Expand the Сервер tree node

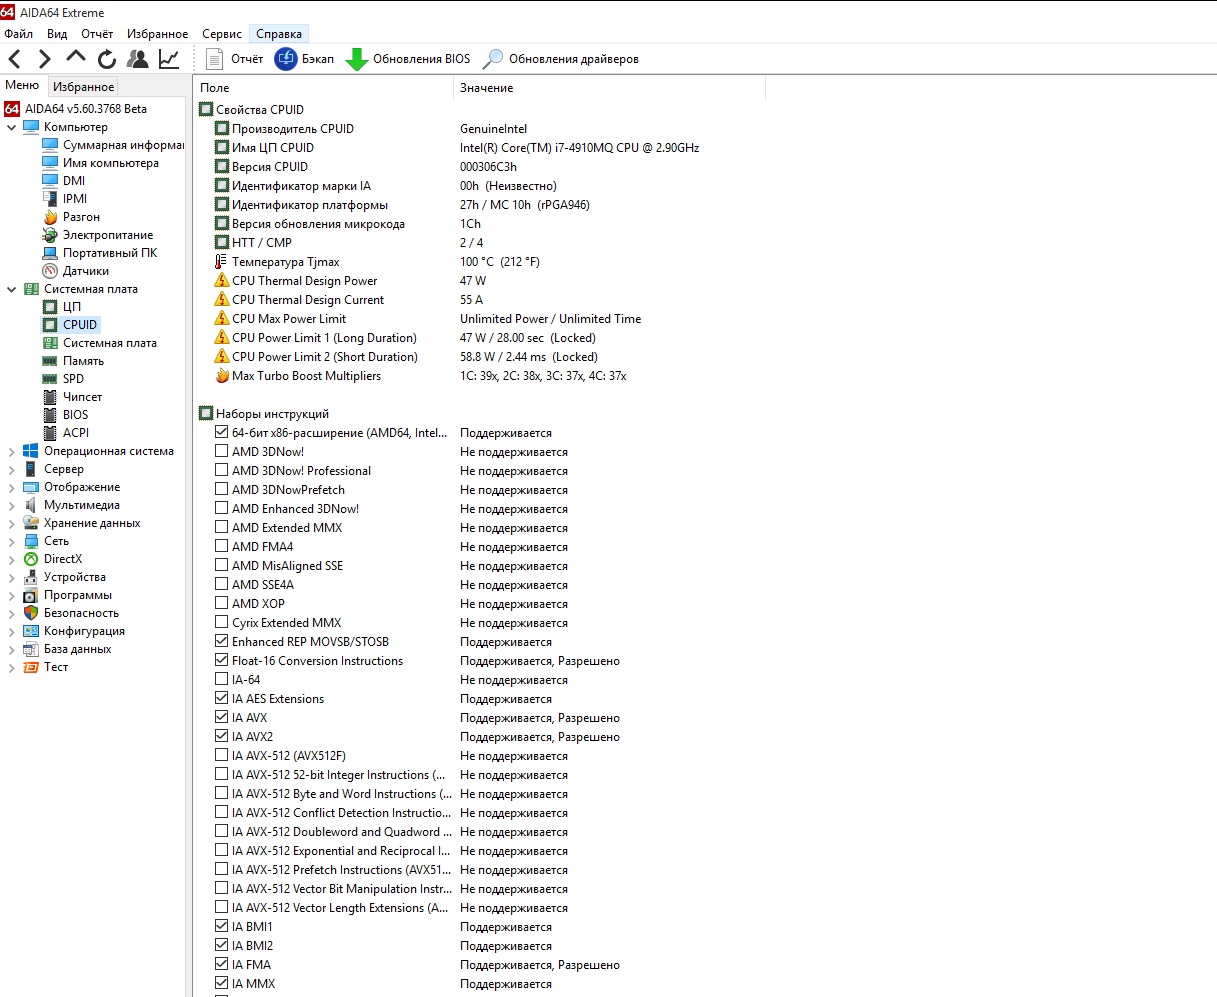coord(11,469)
